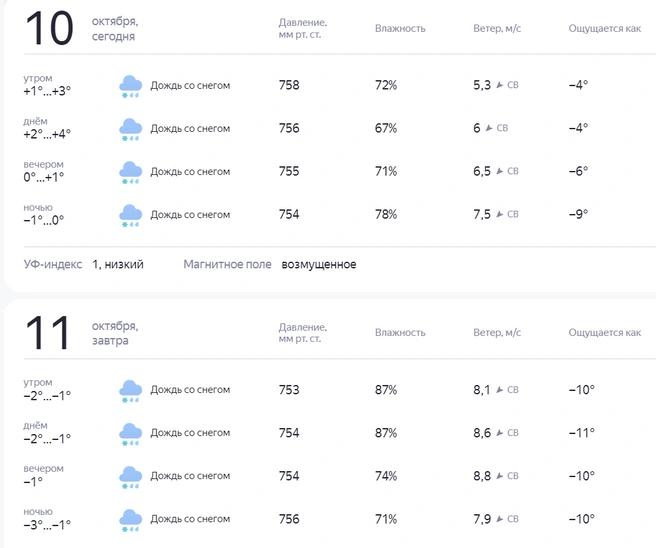656x548 pixels.
Task: Click the "УФ-индекс" label
Action: coord(53,265)
